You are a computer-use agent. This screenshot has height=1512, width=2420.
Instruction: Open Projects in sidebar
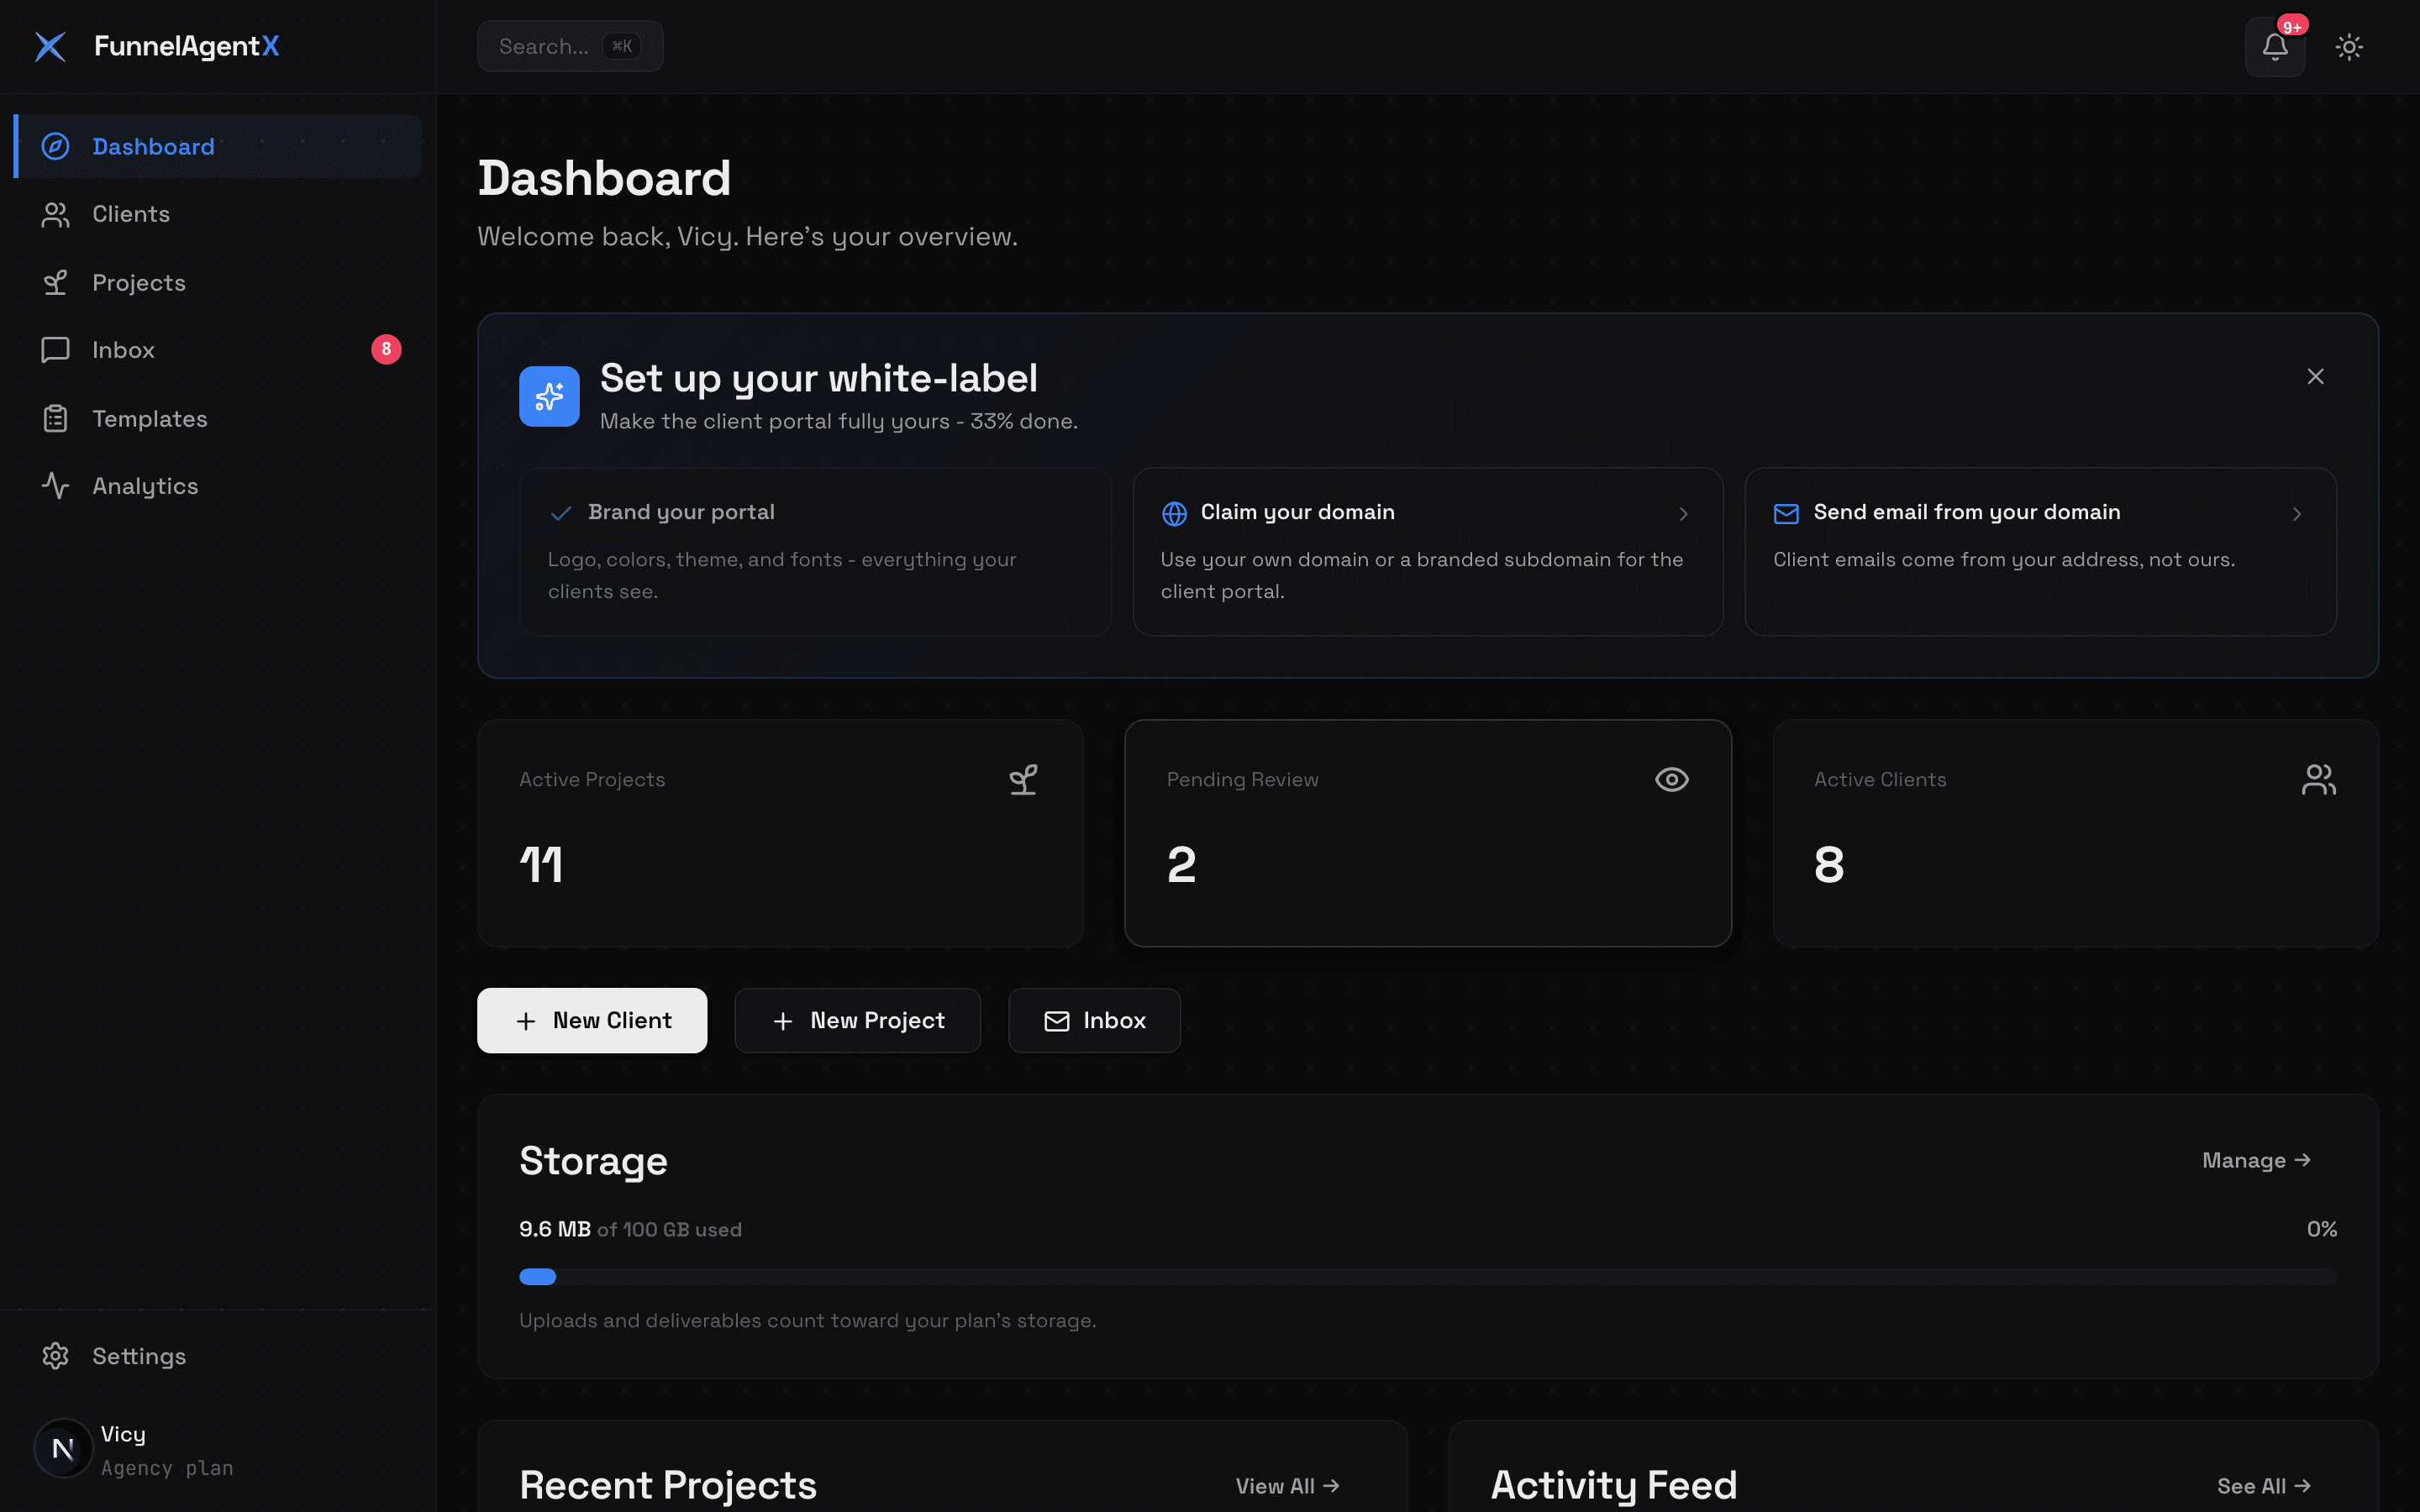point(218,283)
